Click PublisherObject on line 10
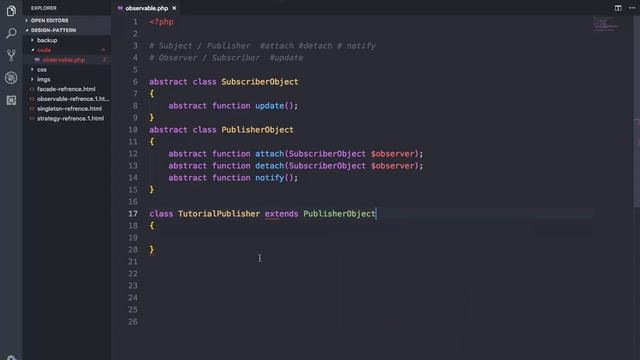Viewport: 640px width, 360px height. (x=257, y=130)
